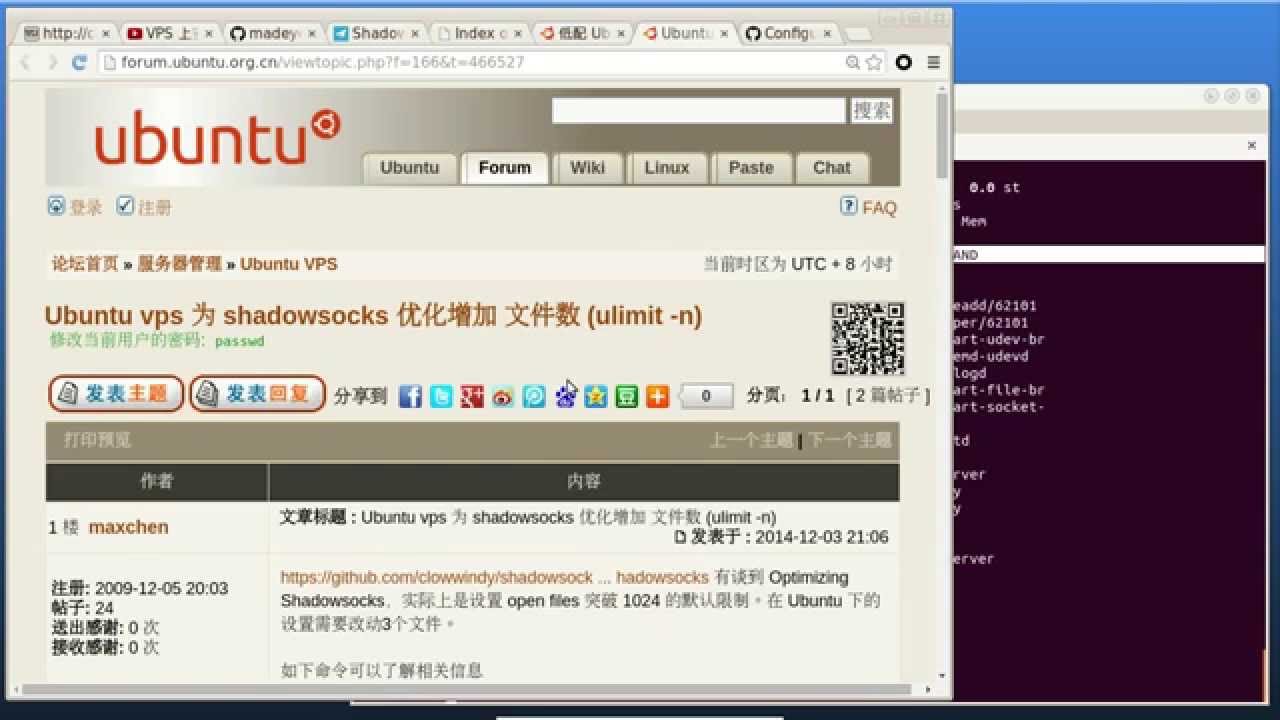Go forward in browser history
This screenshot has height=720, width=1280.
[x=53, y=62]
